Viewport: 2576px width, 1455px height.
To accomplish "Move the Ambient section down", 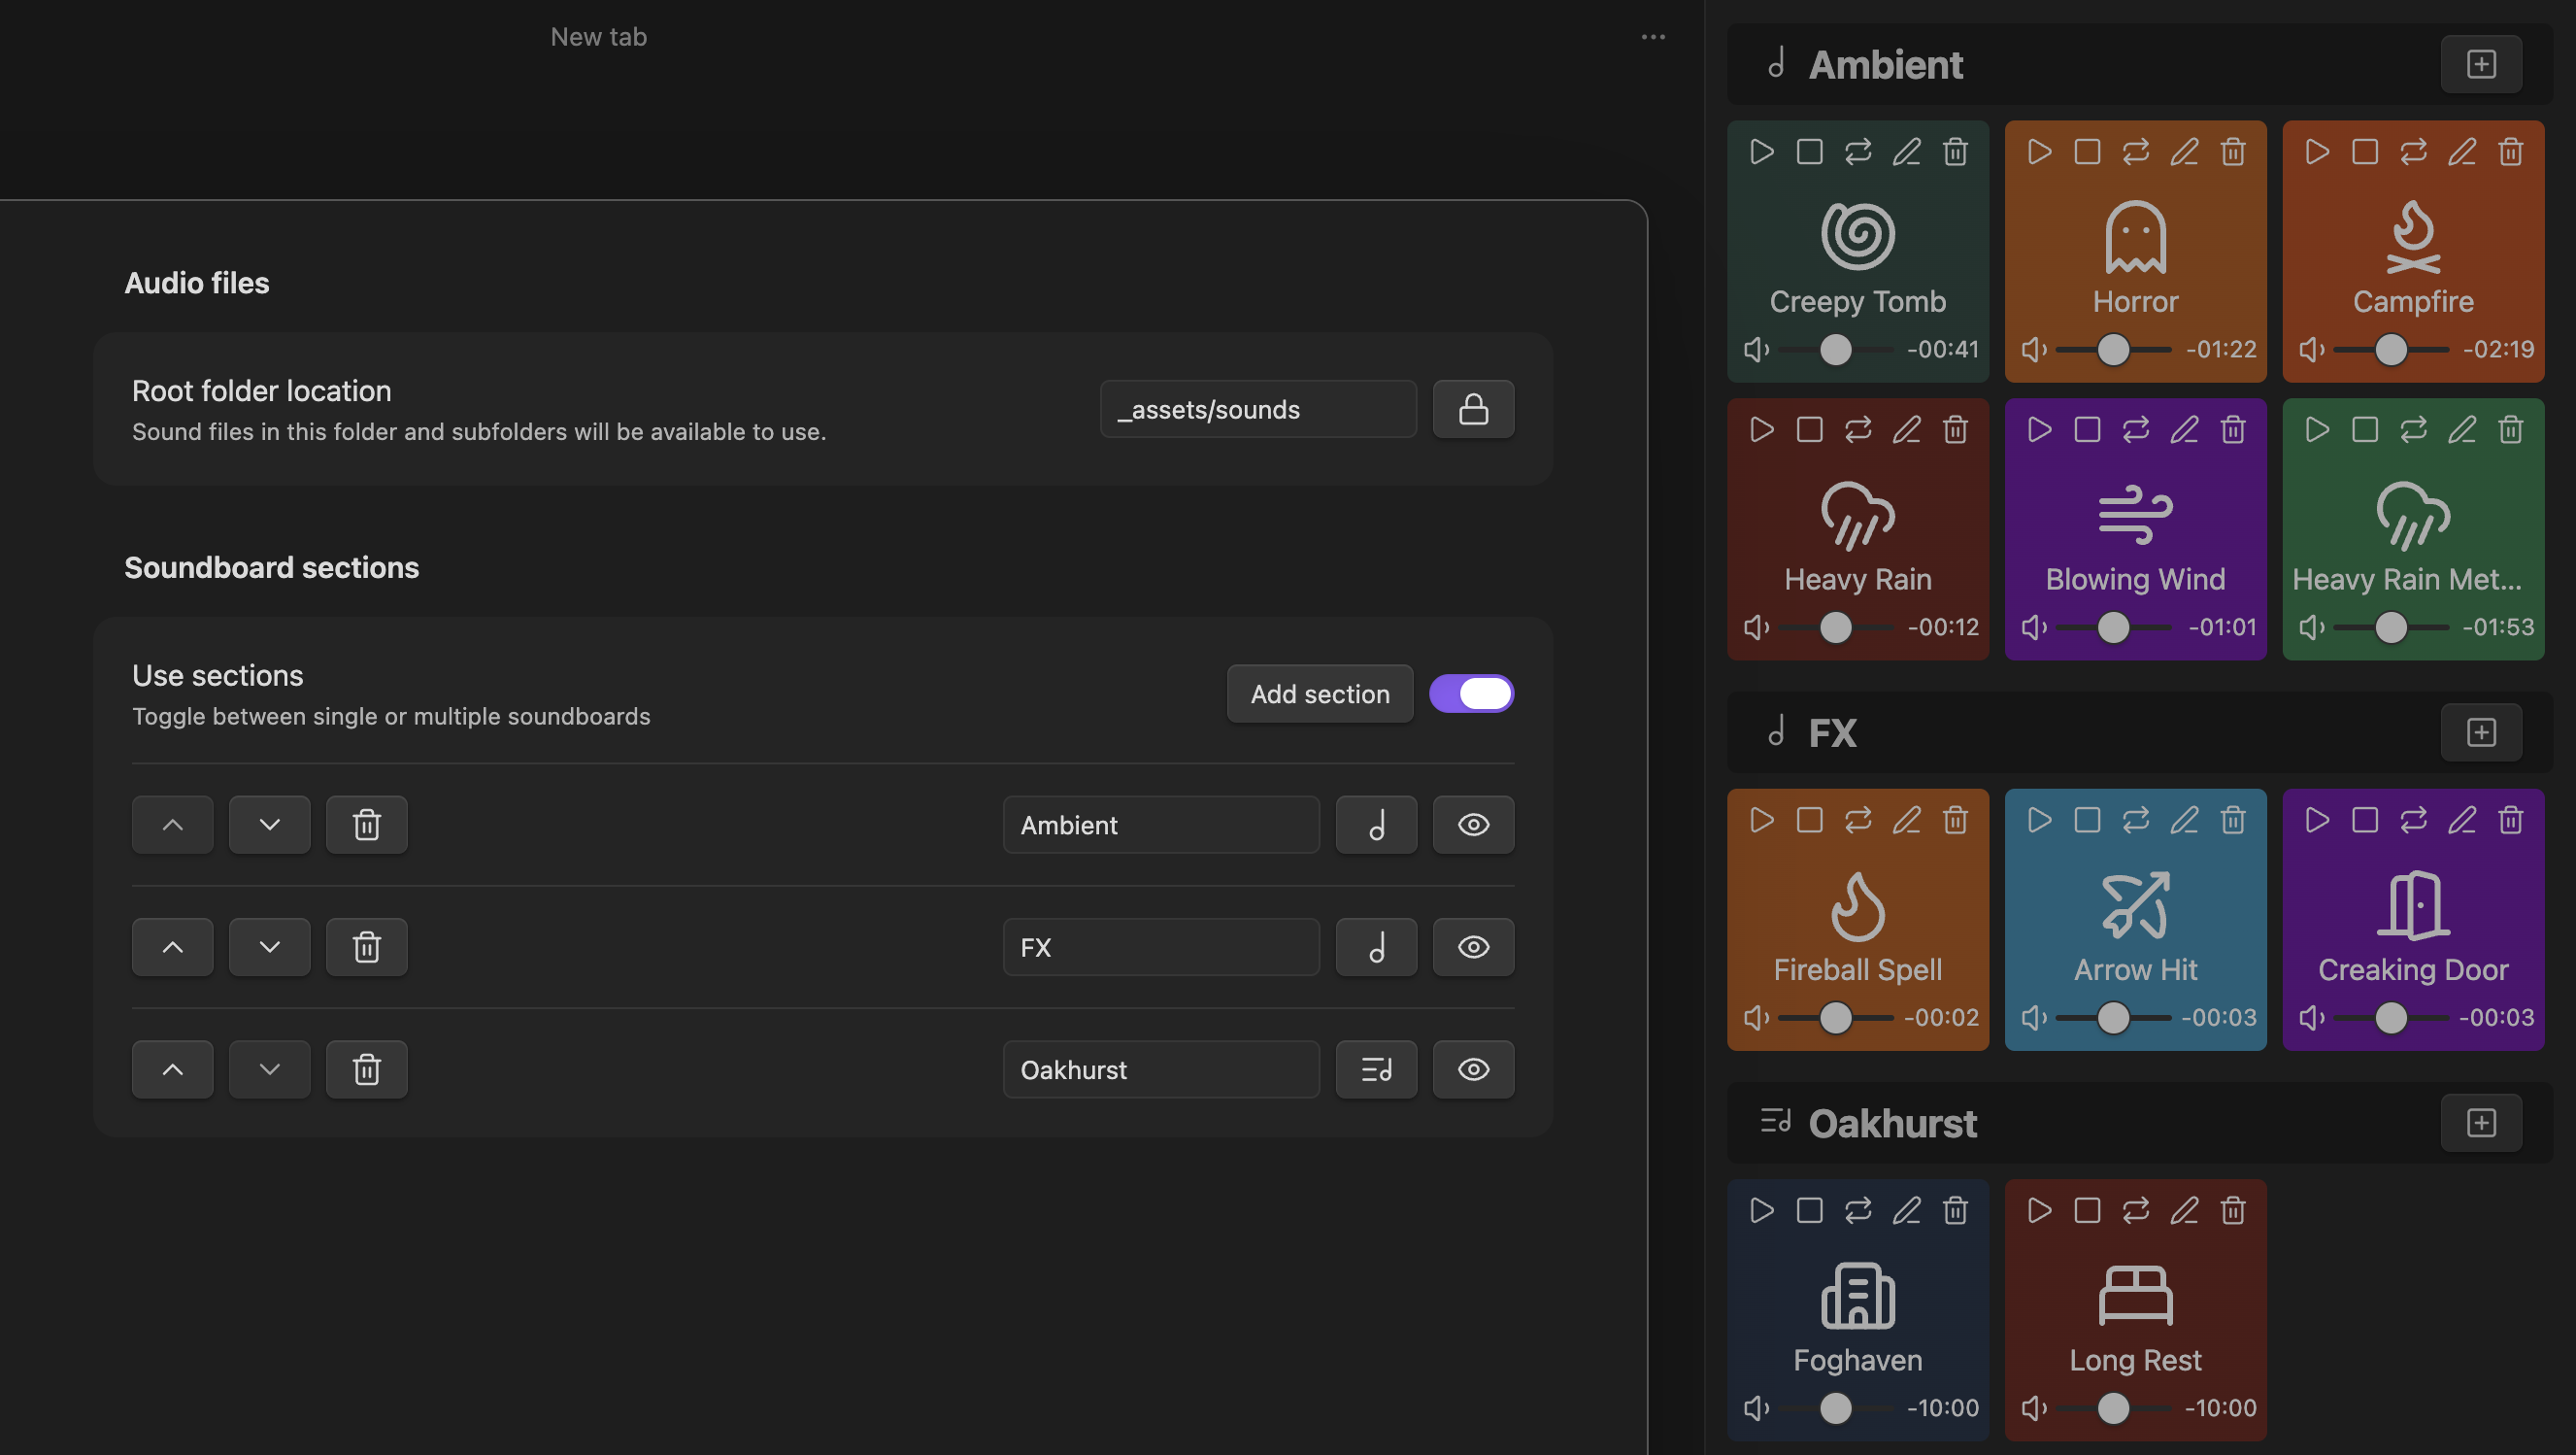I will point(269,825).
